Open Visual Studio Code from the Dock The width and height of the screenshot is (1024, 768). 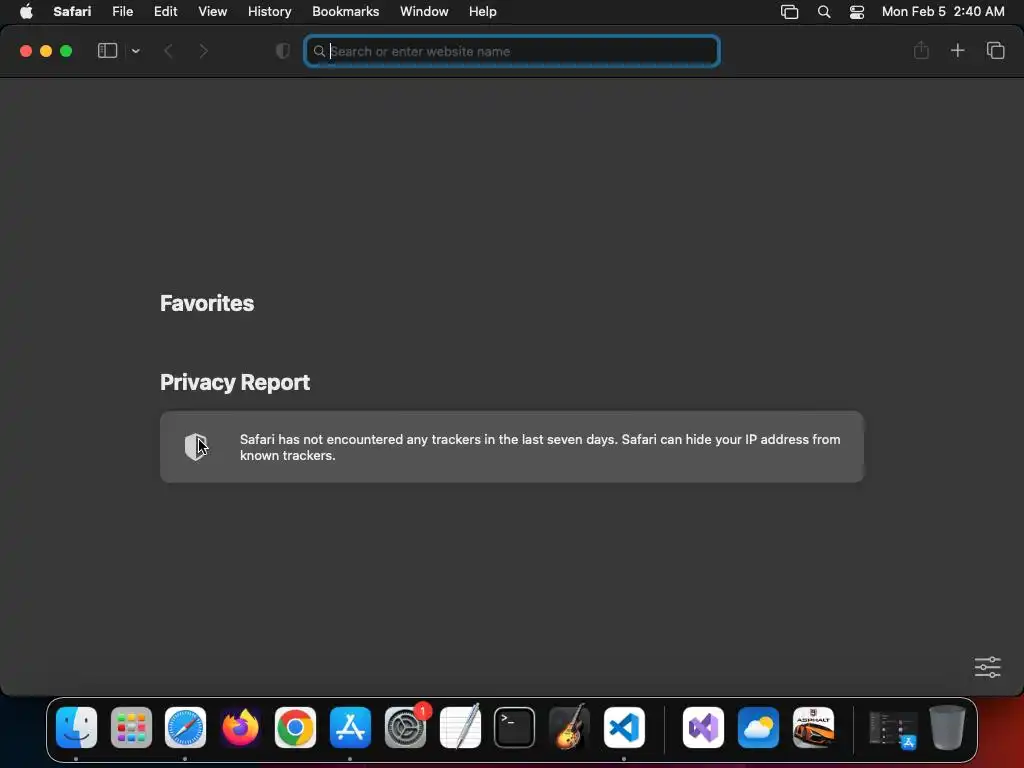(x=624, y=727)
